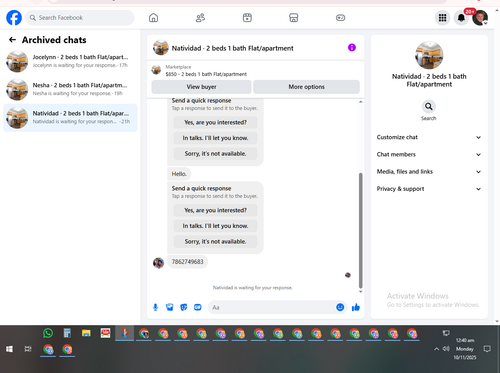Viewport: 500px width, 373px height.
Task: Click Natividad's avatar beside phone number message
Action: click(x=158, y=263)
